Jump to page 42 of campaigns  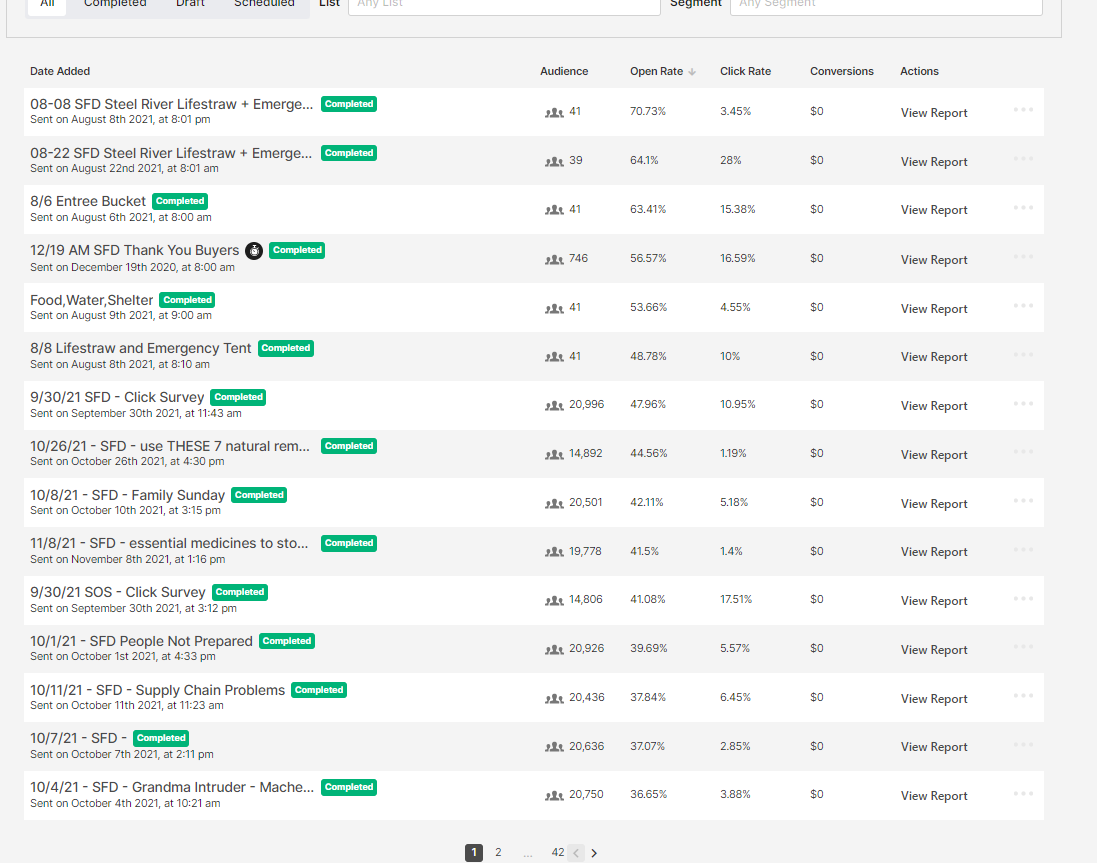[x=558, y=853]
